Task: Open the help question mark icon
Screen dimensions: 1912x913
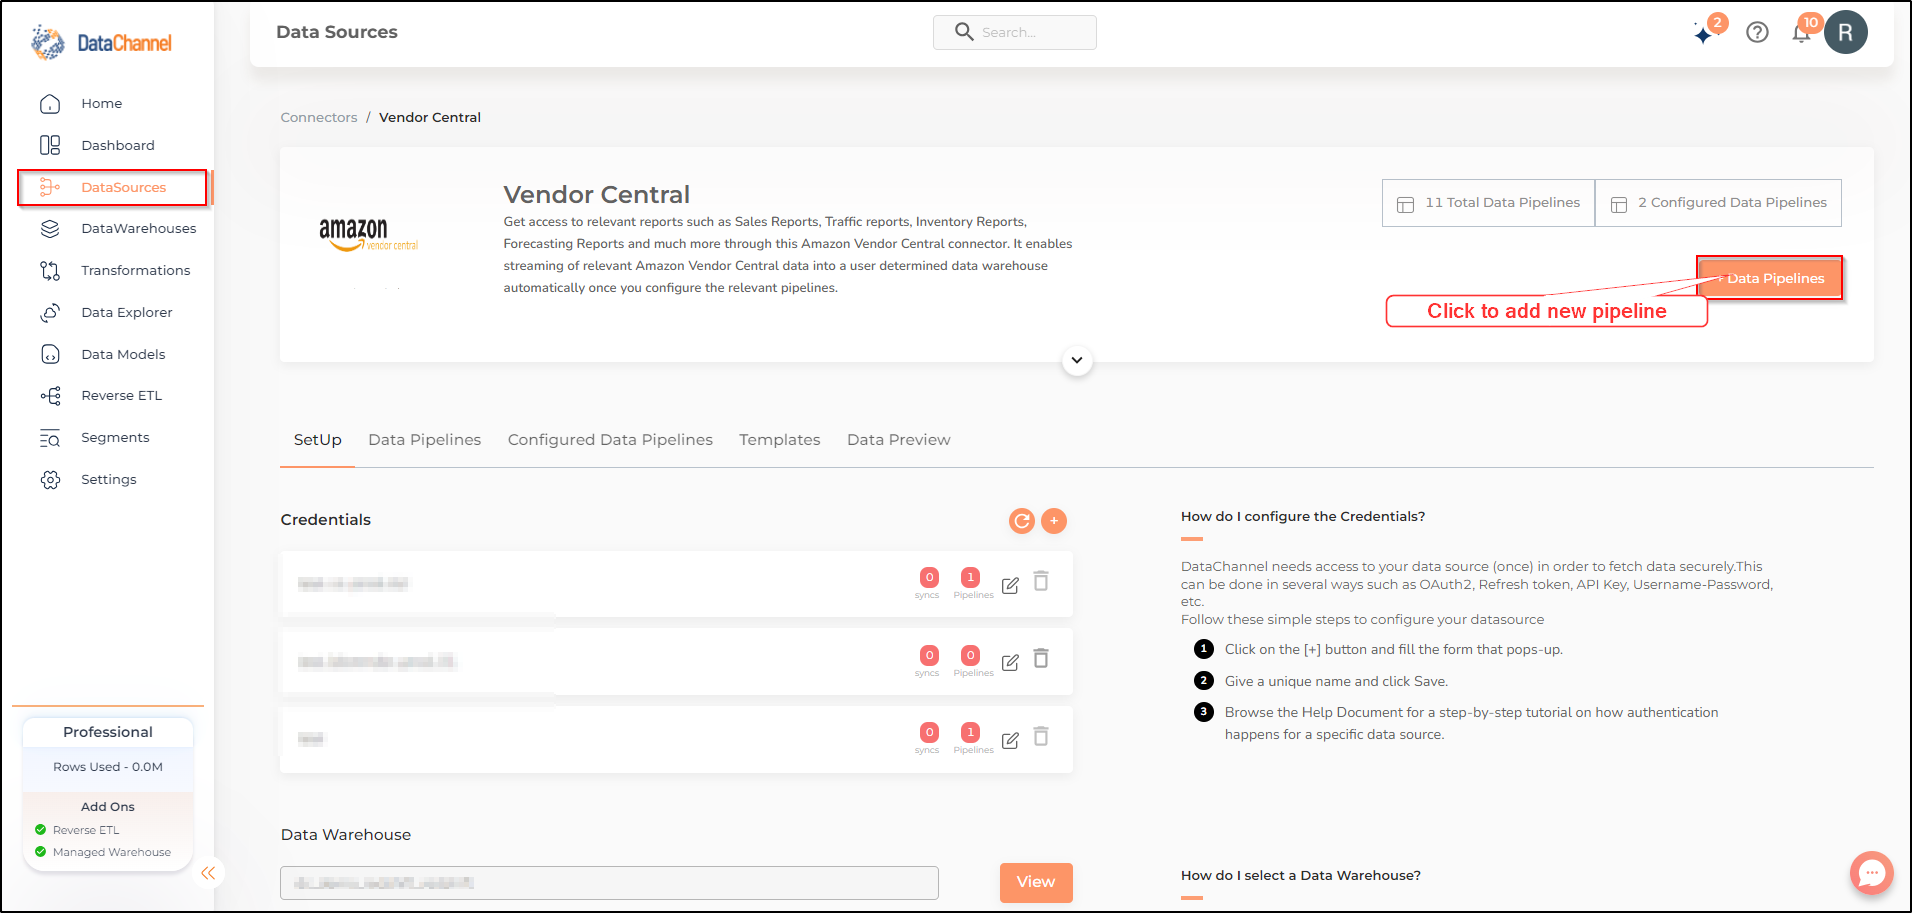Action: pos(1757,32)
